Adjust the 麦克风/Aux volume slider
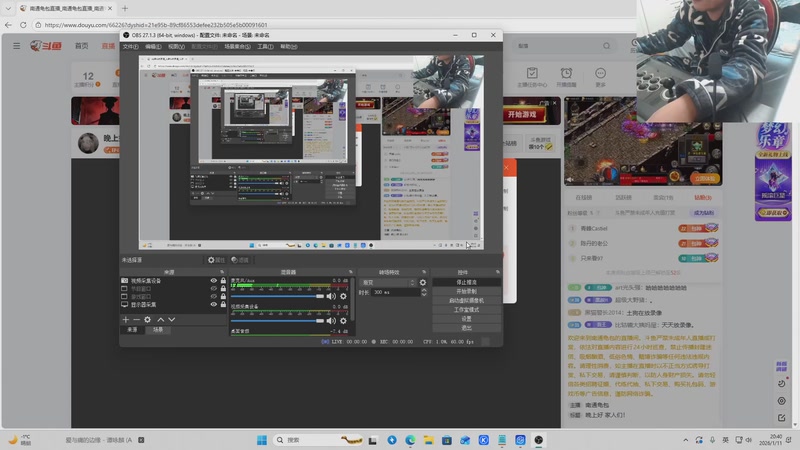Image resolution: width=800 pixels, height=450 pixels. tap(278, 296)
